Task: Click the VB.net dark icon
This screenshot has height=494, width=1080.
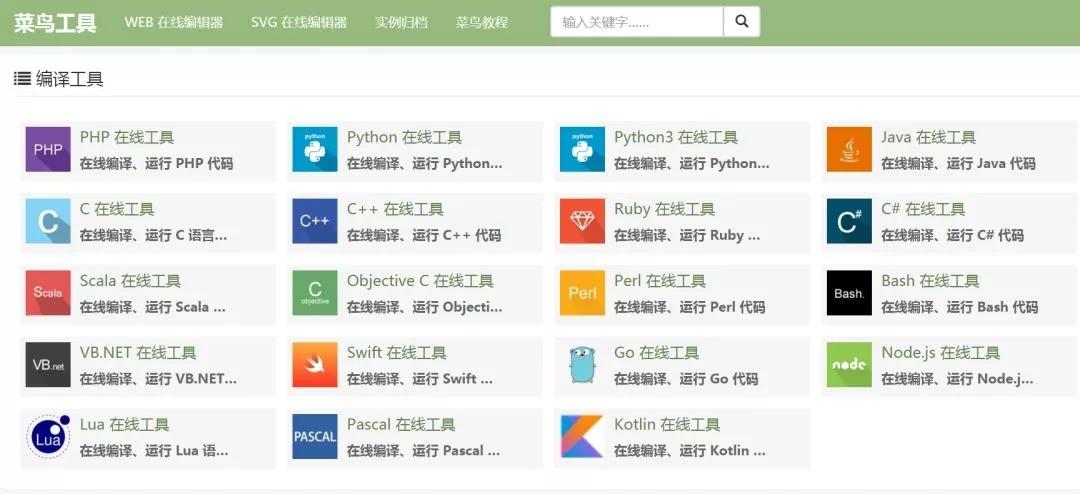Action: (x=48, y=364)
